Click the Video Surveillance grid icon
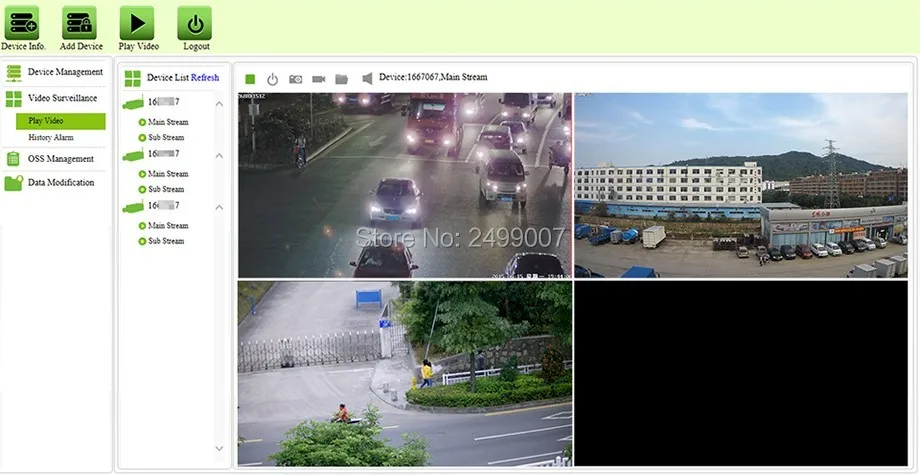This screenshot has width=920, height=475. pyautogui.click(x=13, y=99)
